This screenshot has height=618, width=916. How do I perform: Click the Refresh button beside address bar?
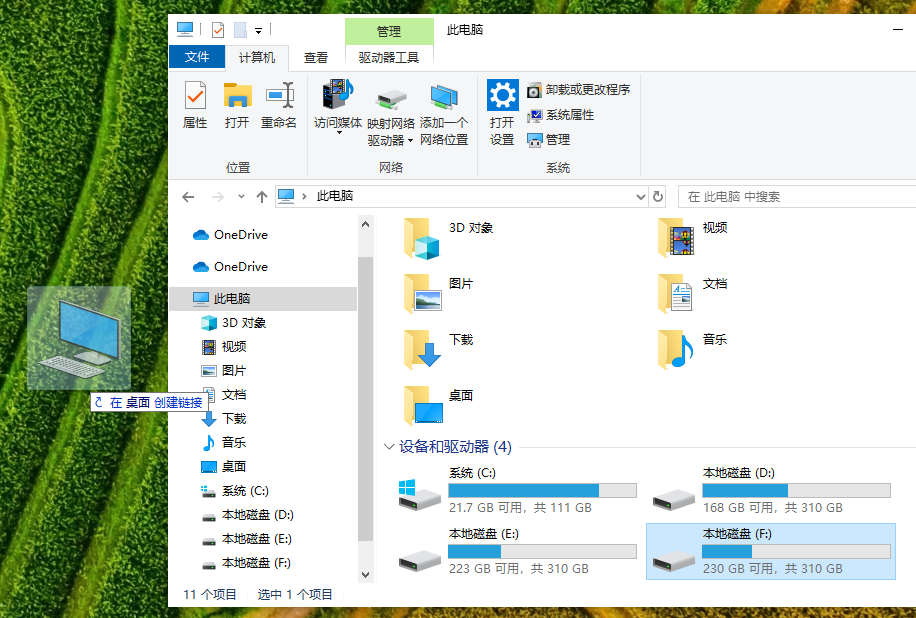[x=658, y=197]
